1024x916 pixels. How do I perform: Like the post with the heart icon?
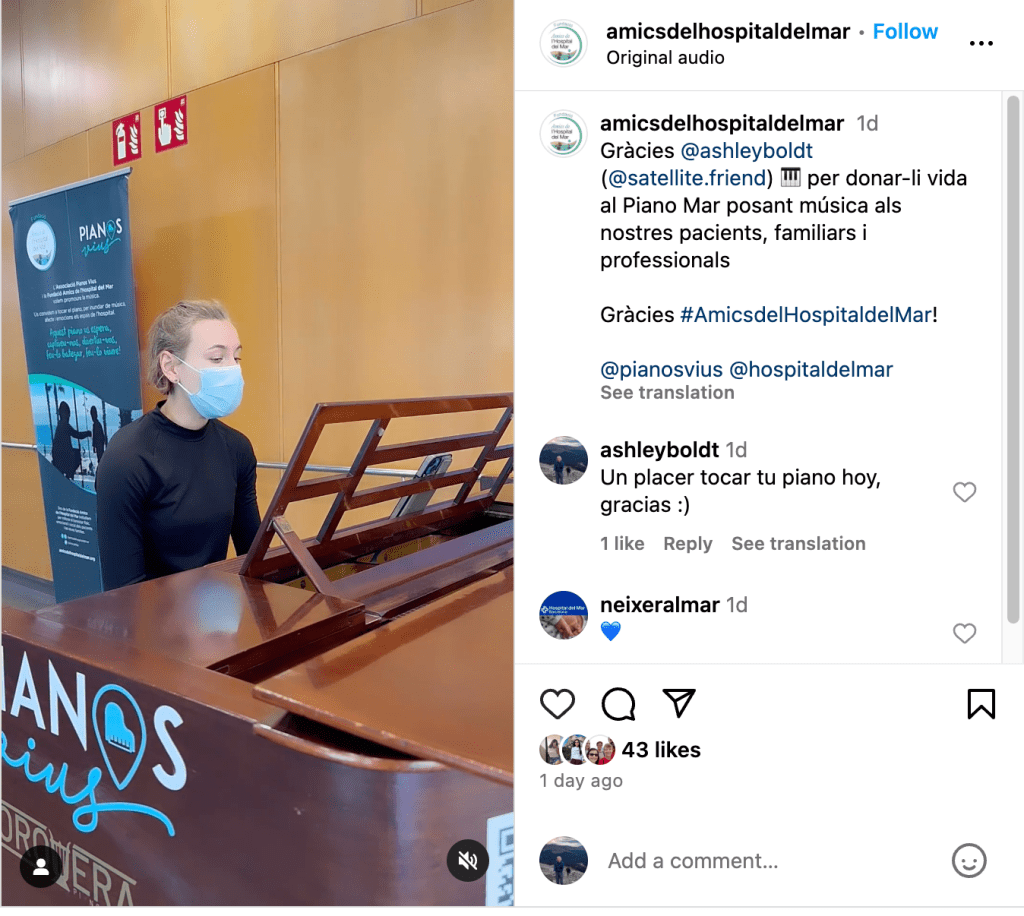pos(557,704)
